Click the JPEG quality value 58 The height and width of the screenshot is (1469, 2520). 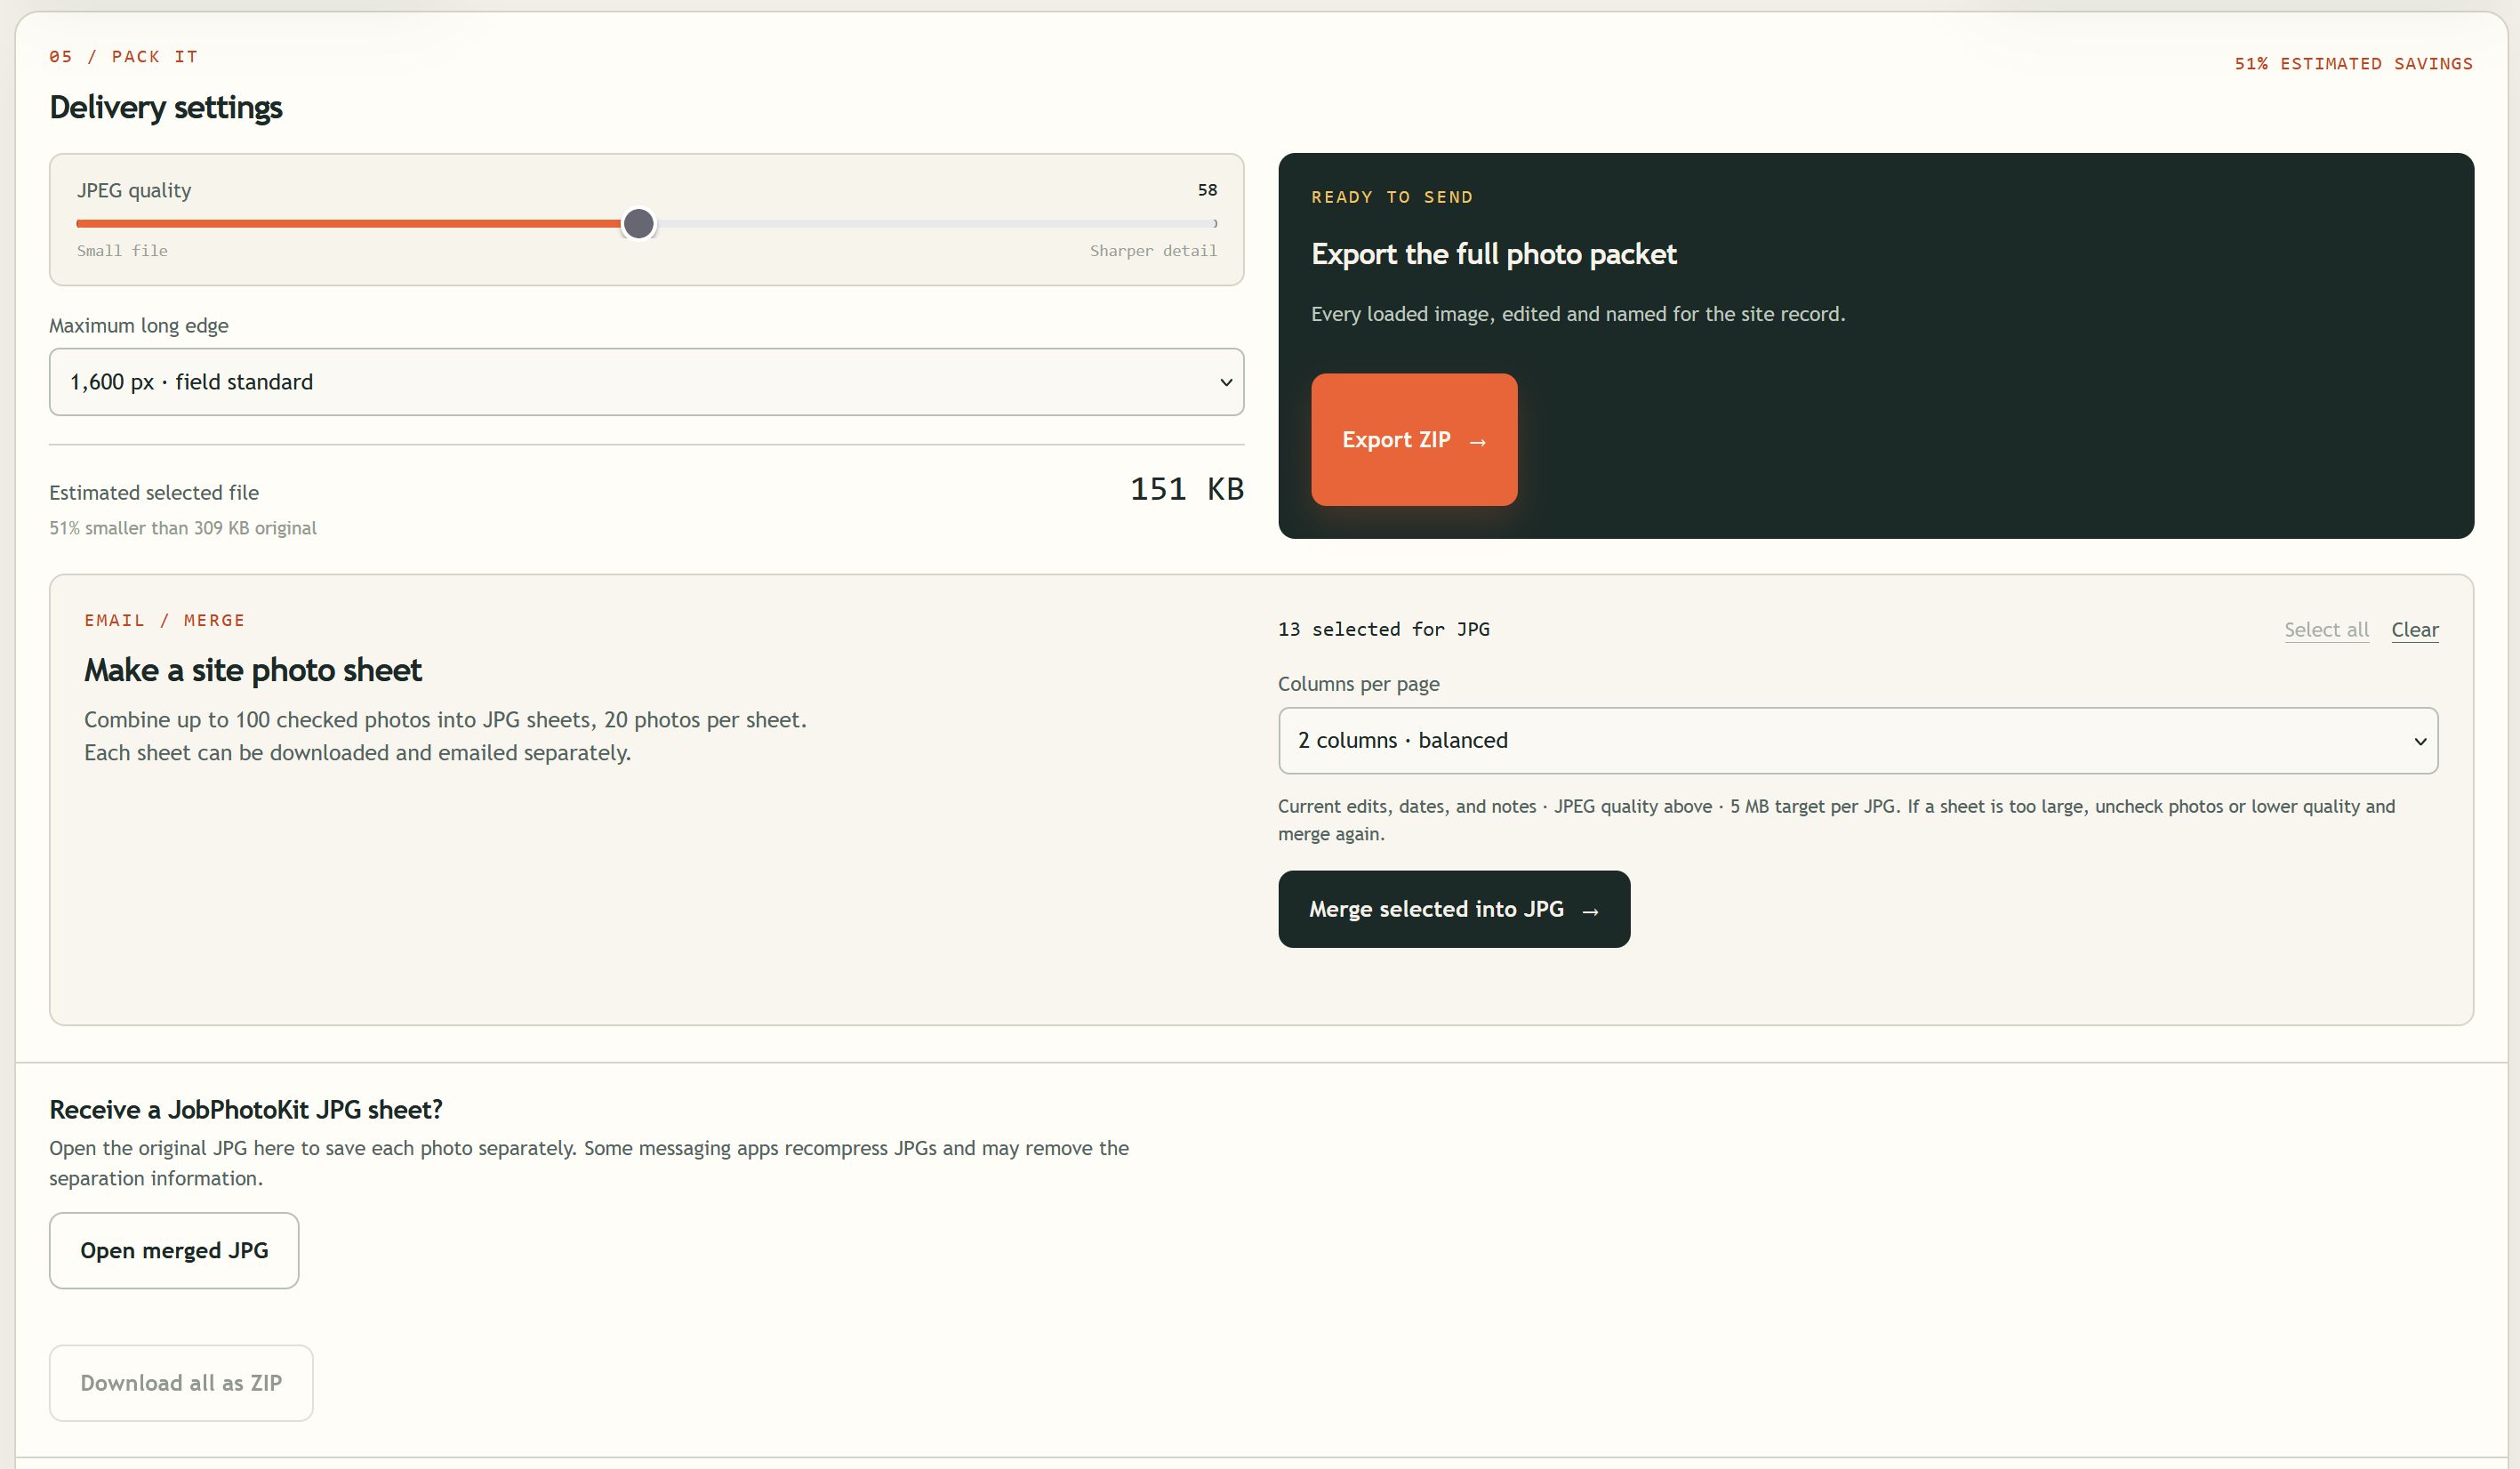pos(1207,190)
